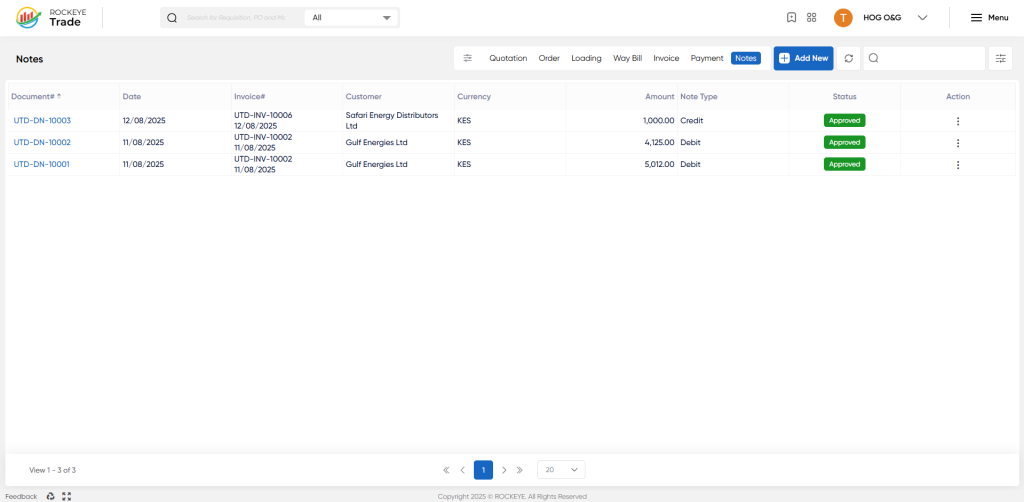Select the Notes tab
This screenshot has width=1024, height=502.
746,58
